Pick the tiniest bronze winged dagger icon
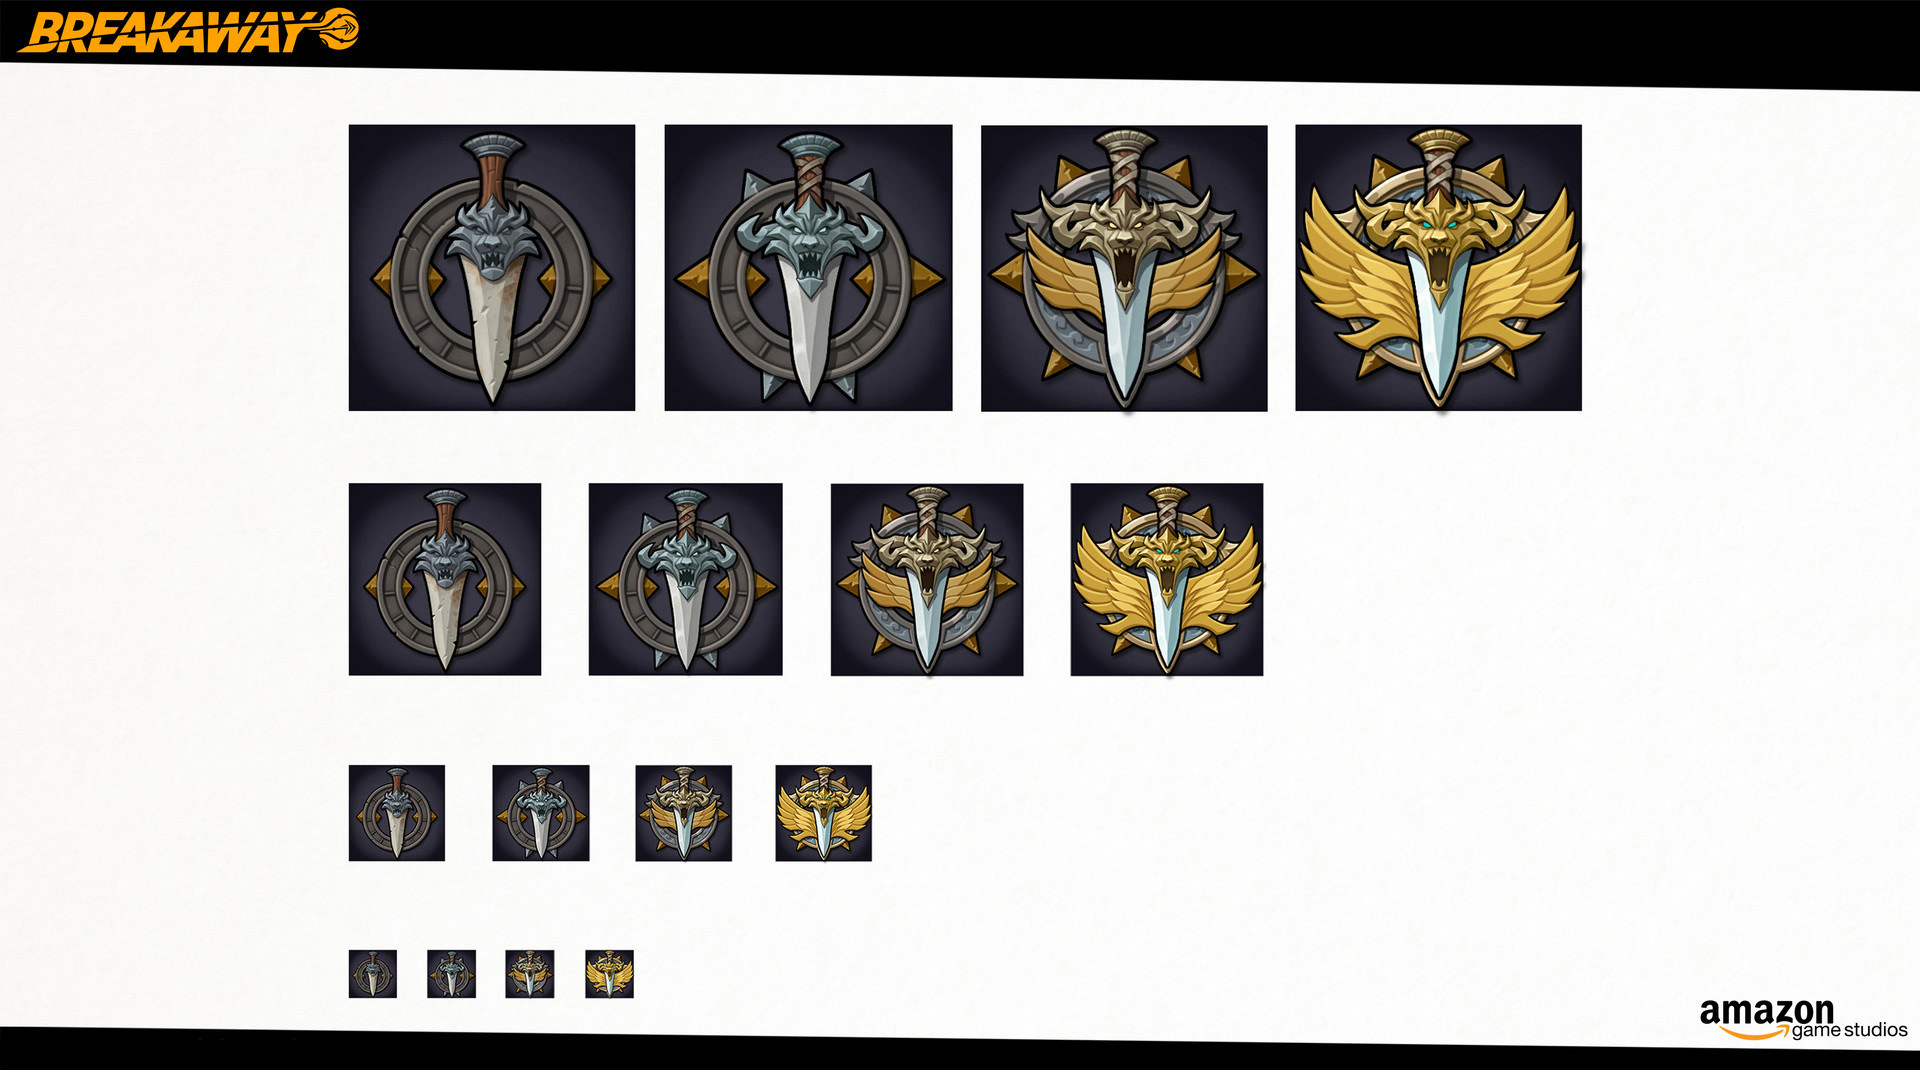 click(x=530, y=974)
